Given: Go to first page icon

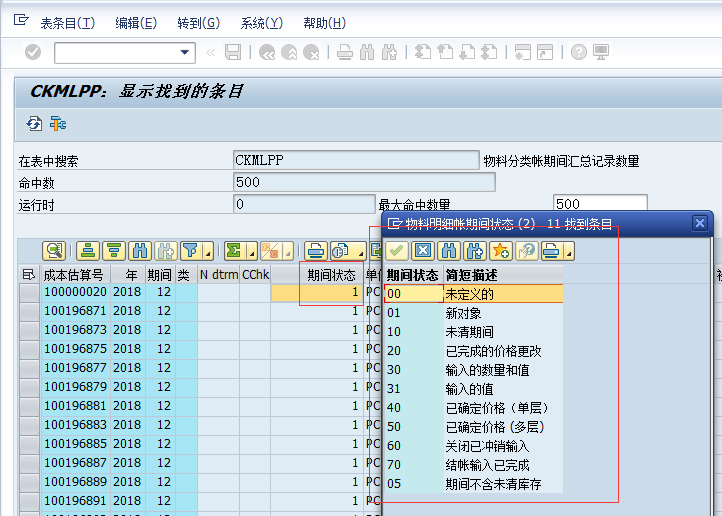Looking at the screenshot, I should pyautogui.click(x=422, y=52).
